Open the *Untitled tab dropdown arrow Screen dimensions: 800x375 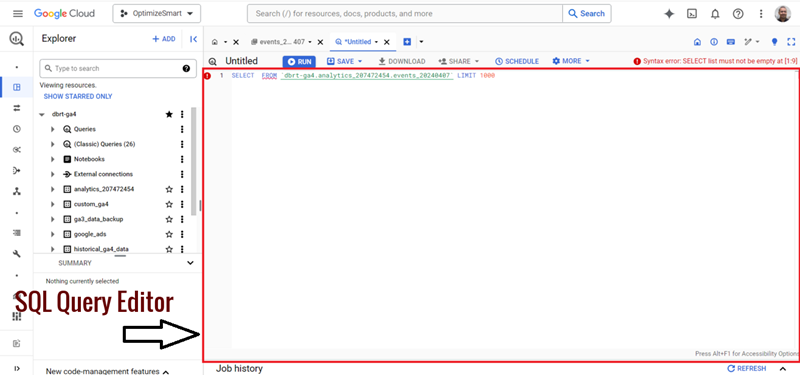377,42
